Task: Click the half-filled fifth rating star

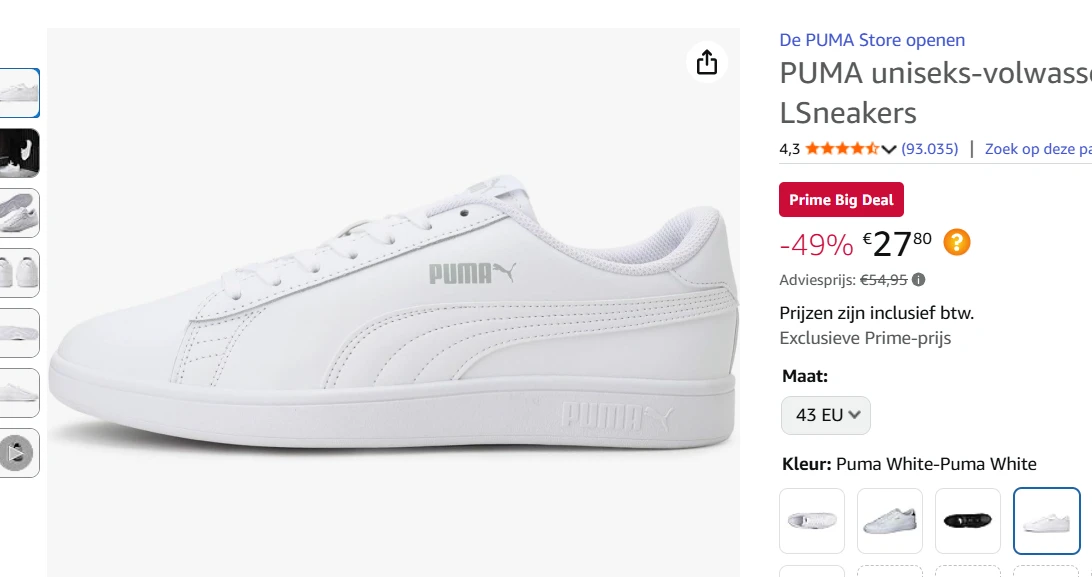Action: pos(872,148)
